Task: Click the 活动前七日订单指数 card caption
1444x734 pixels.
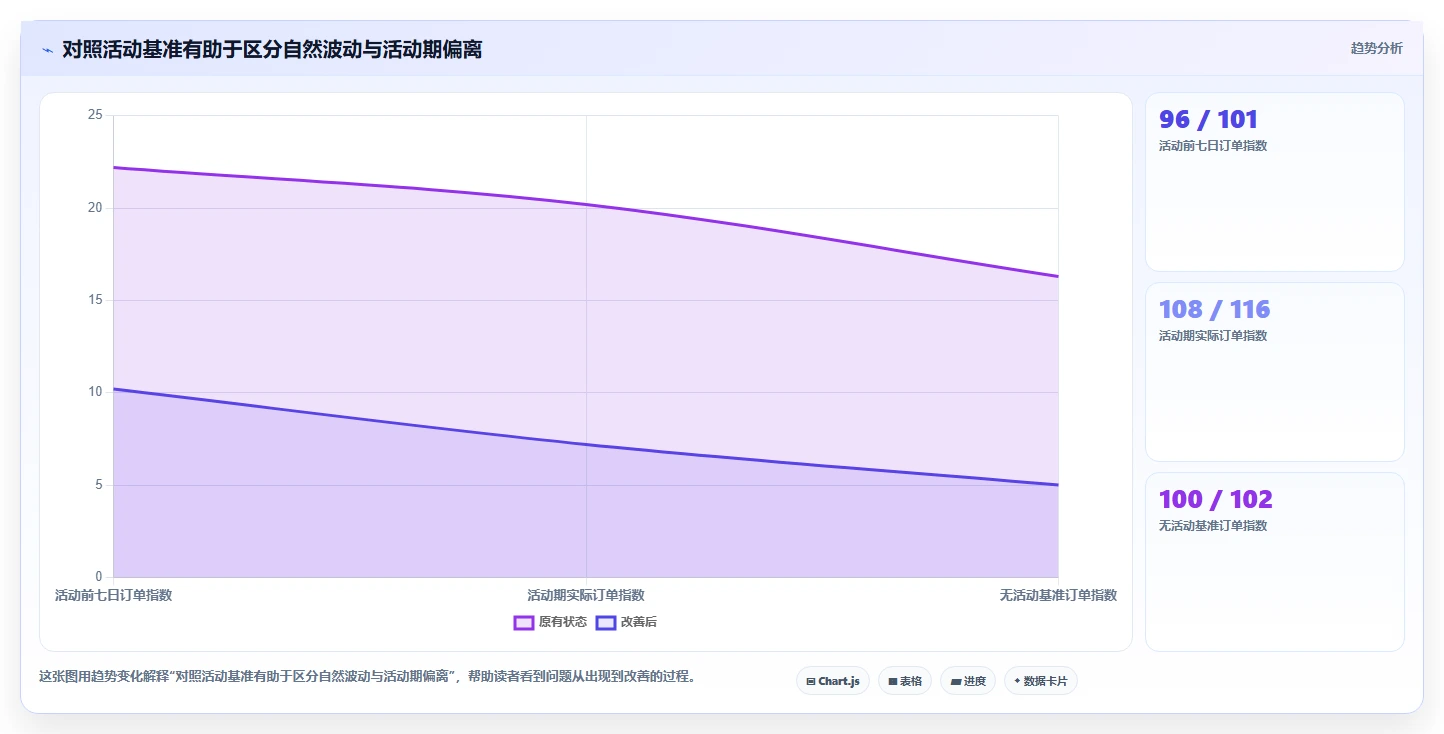Action: coord(1213,146)
